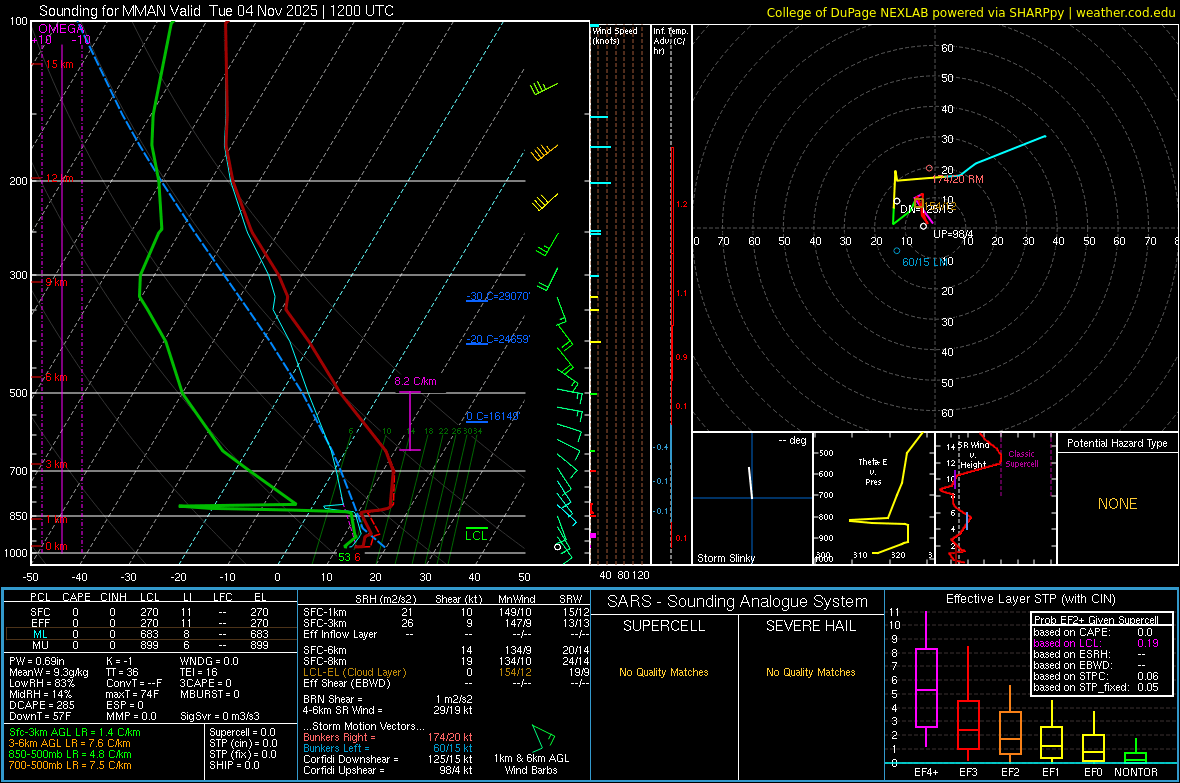Click the 850 pressure label on Skew-T axis

[18, 516]
